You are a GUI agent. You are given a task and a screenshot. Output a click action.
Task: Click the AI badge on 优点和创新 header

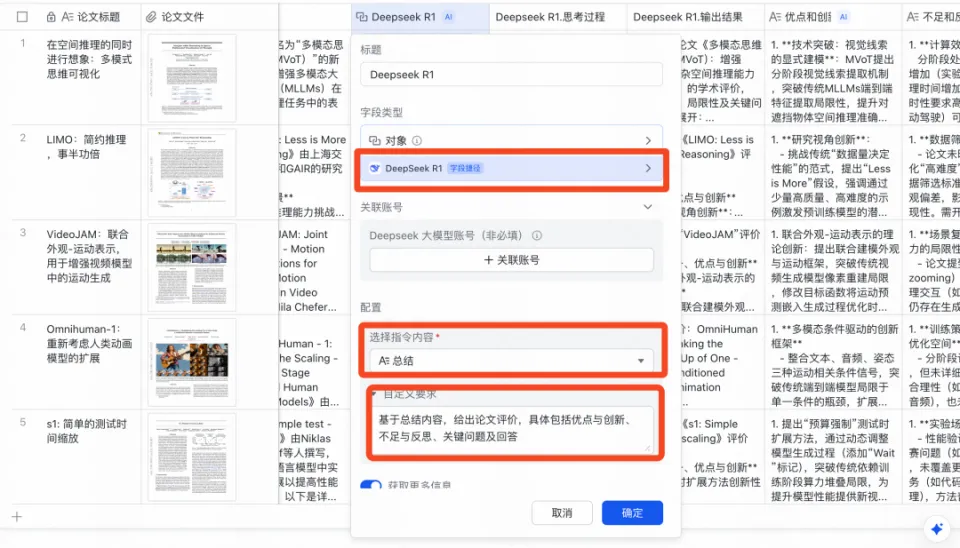pyautogui.click(x=844, y=17)
